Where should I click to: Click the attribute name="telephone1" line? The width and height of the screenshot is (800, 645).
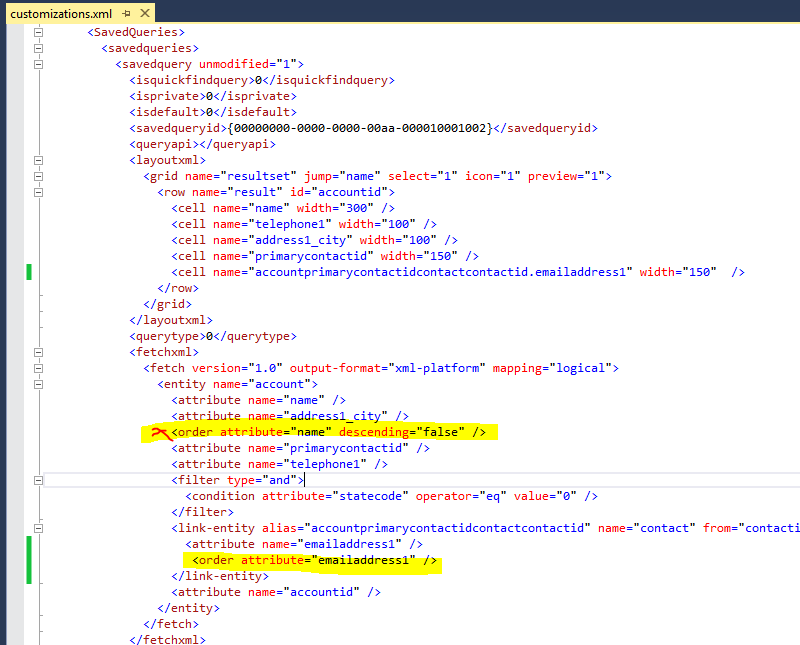coord(280,464)
